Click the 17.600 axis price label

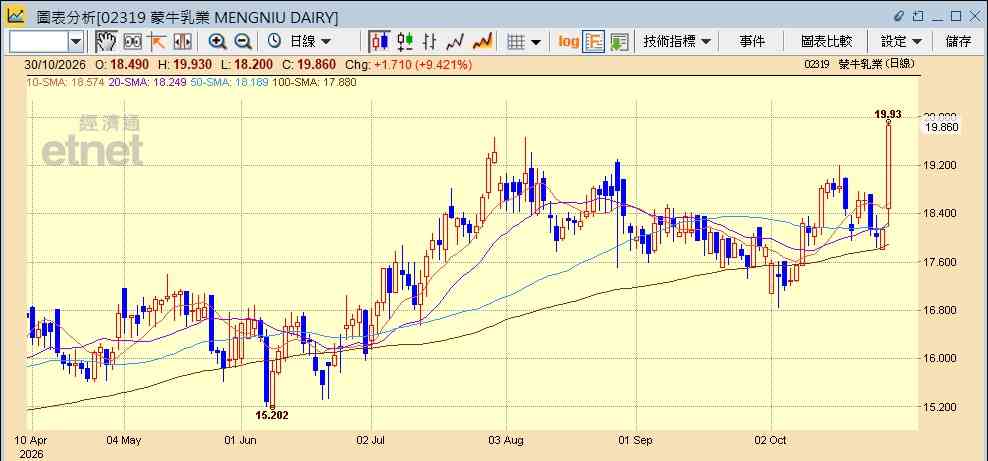click(940, 262)
